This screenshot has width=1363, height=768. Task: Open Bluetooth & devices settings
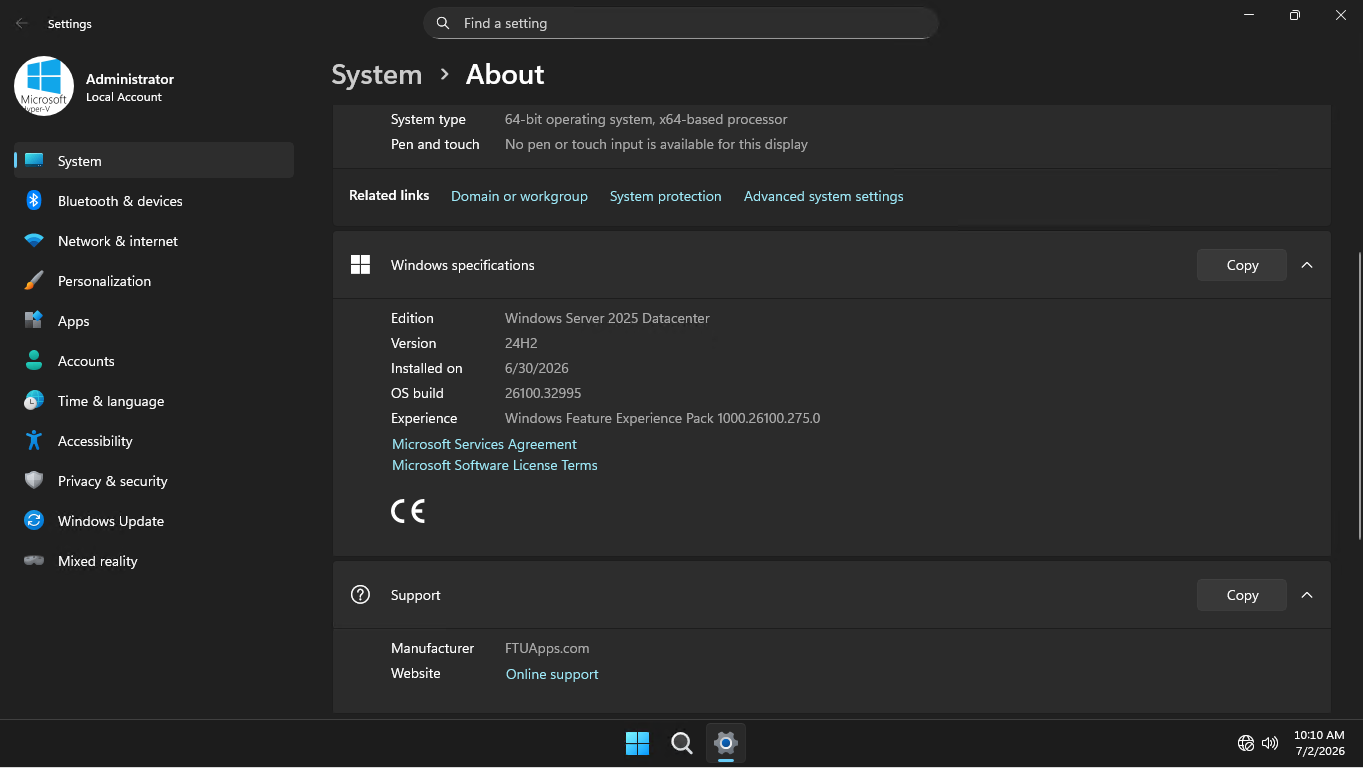pyautogui.click(x=154, y=201)
